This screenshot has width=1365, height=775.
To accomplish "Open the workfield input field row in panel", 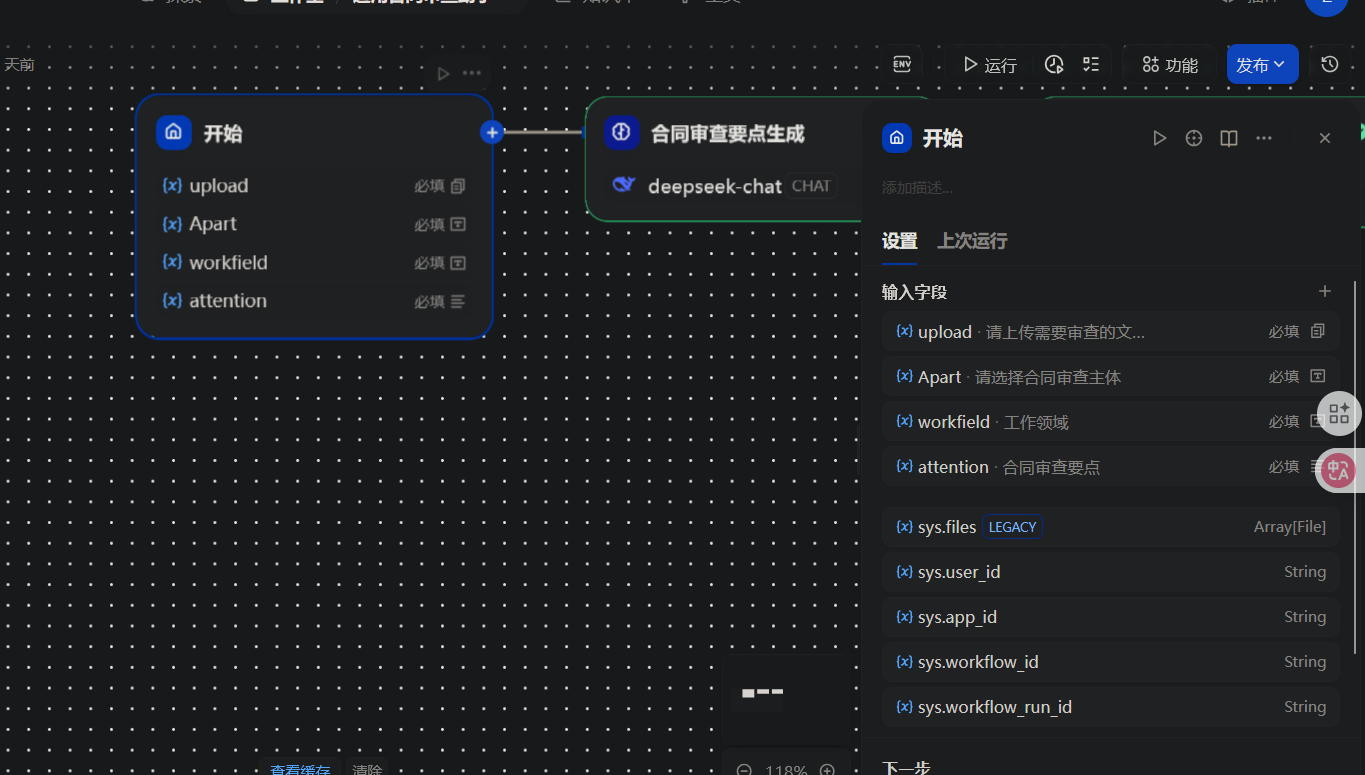I will (1110, 422).
